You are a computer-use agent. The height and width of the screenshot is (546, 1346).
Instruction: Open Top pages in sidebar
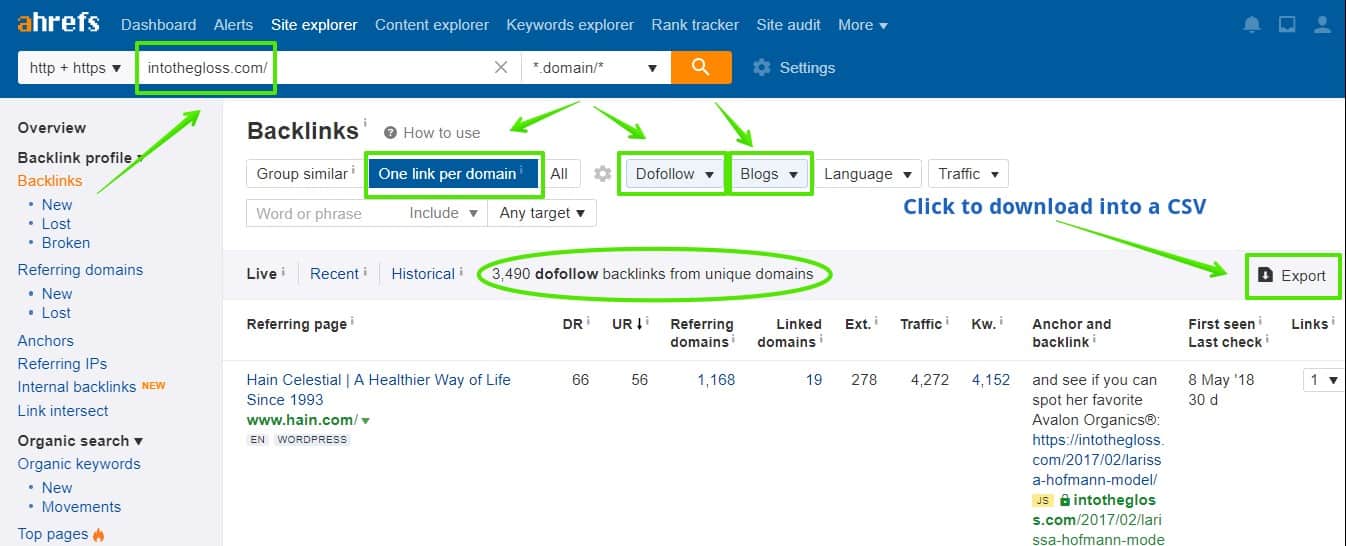pyautogui.click(x=53, y=534)
